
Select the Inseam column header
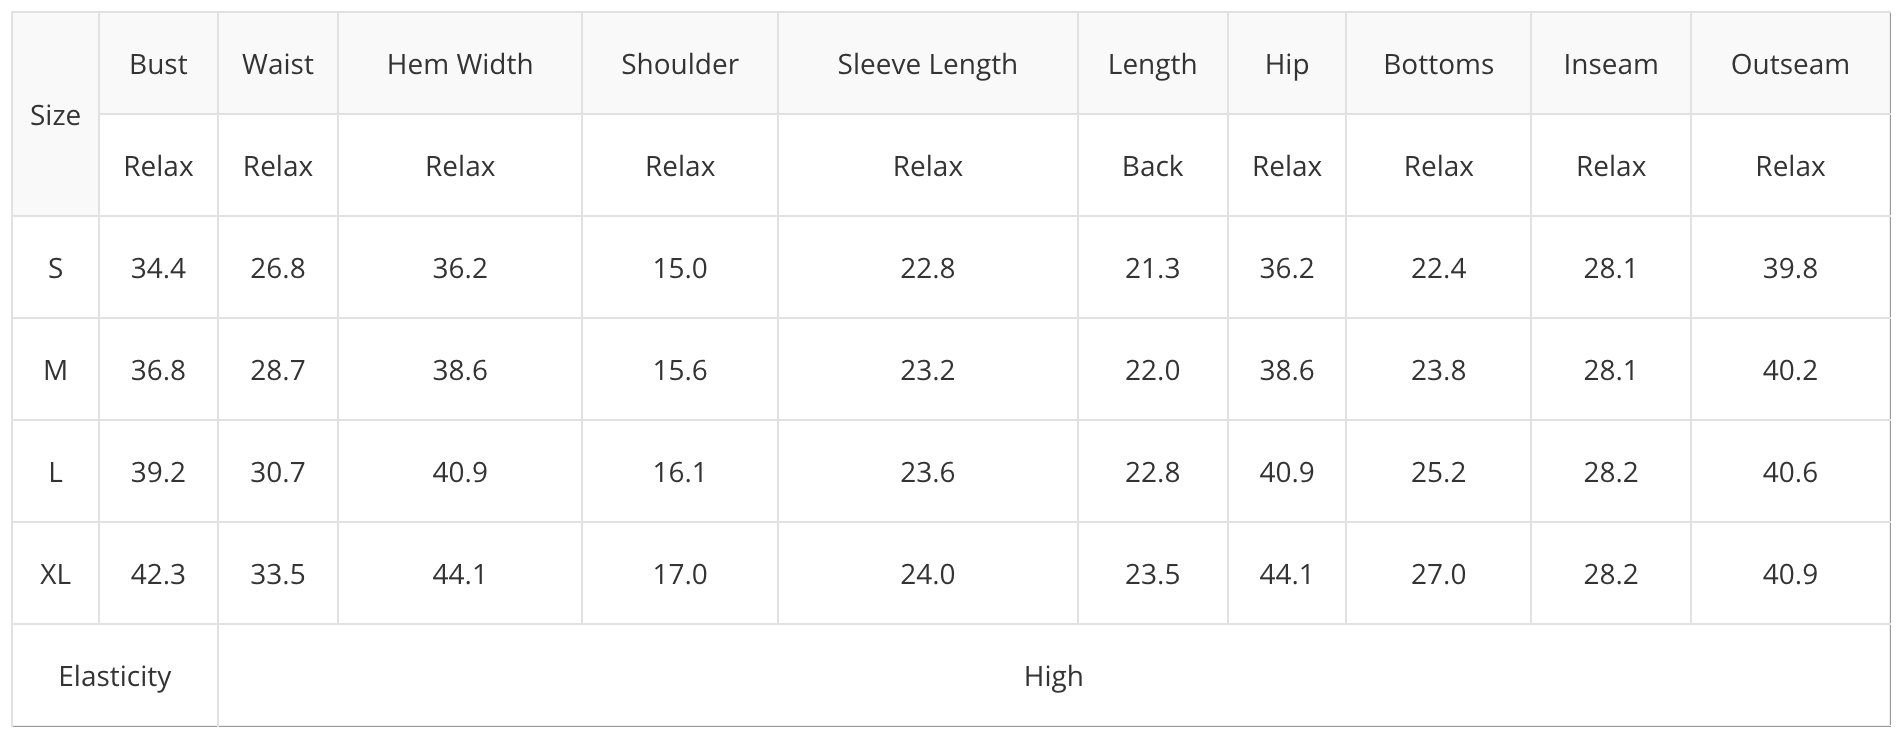tap(1610, 65)
